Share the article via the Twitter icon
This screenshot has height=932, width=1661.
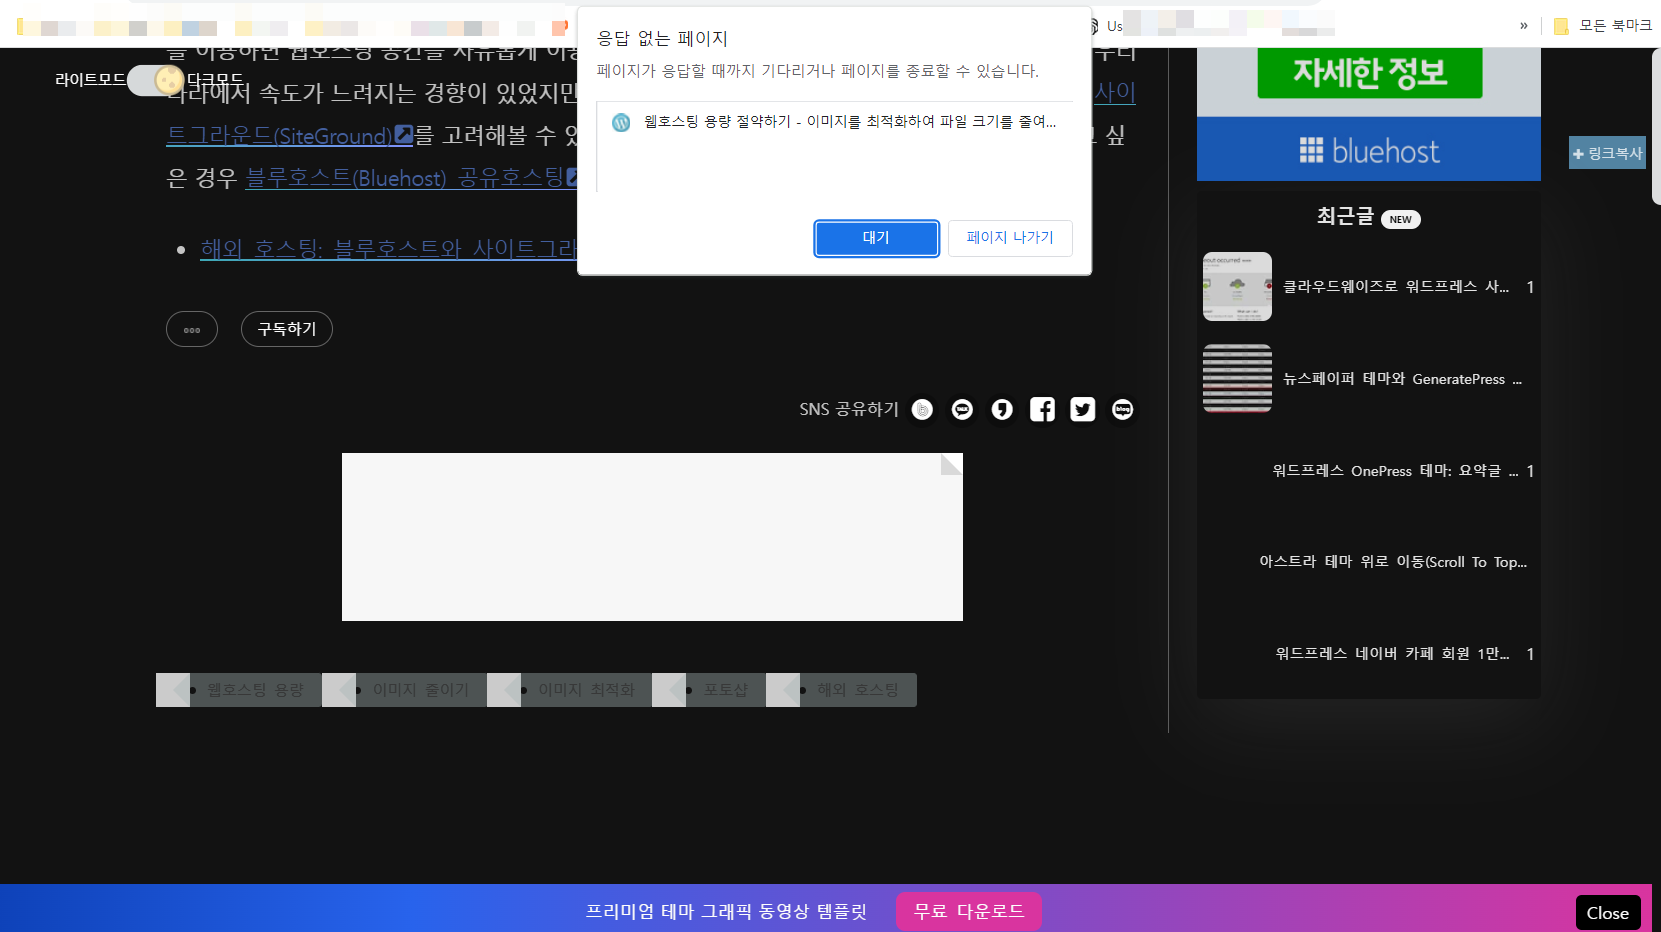pos(1082,409)
